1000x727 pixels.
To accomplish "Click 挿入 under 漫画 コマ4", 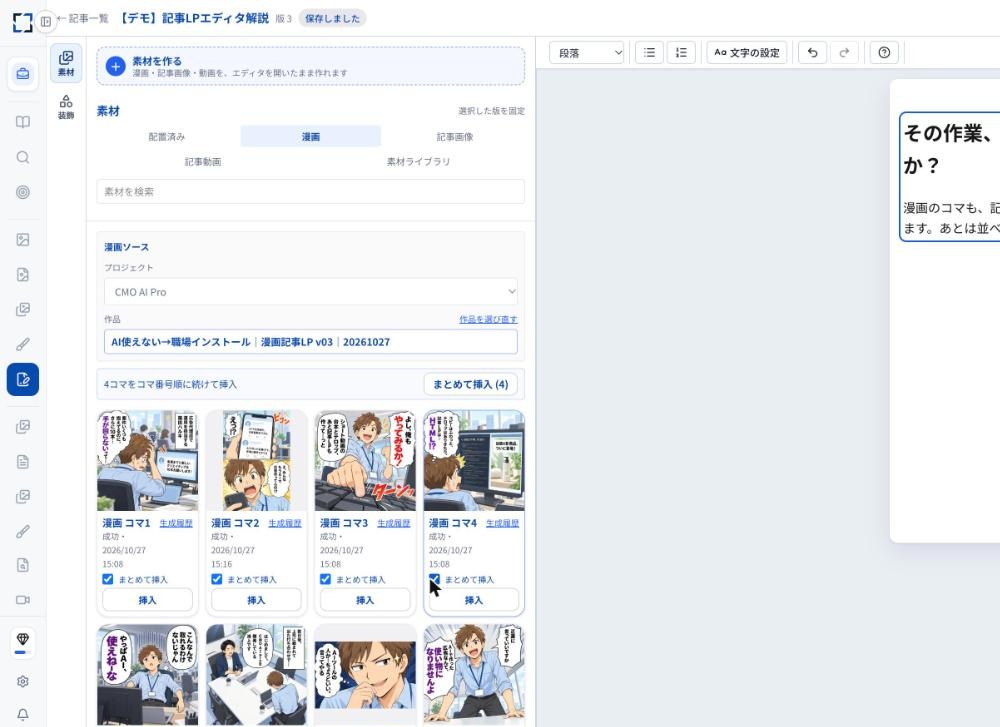I will click(x=474, y=600).
